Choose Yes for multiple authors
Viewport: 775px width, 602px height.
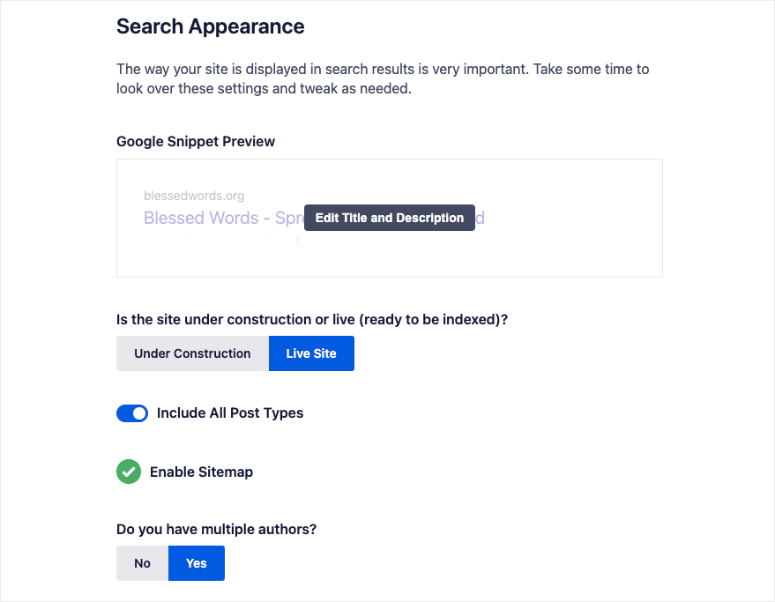[196, 563]
